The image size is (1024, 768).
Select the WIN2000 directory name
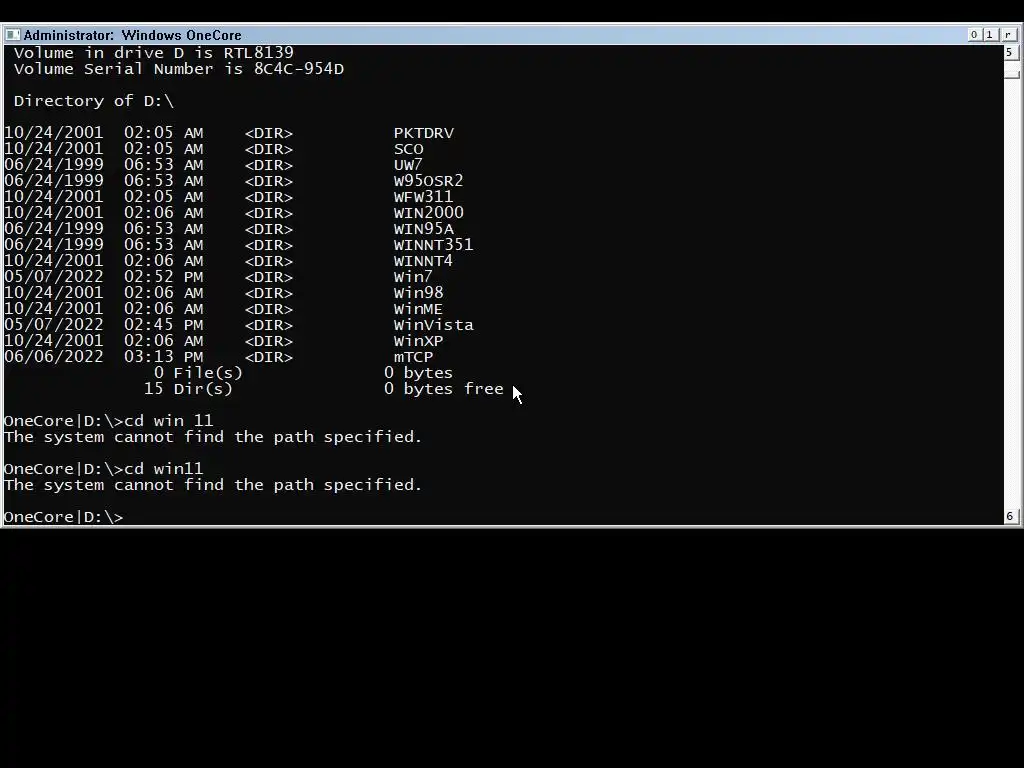(428, 213)
